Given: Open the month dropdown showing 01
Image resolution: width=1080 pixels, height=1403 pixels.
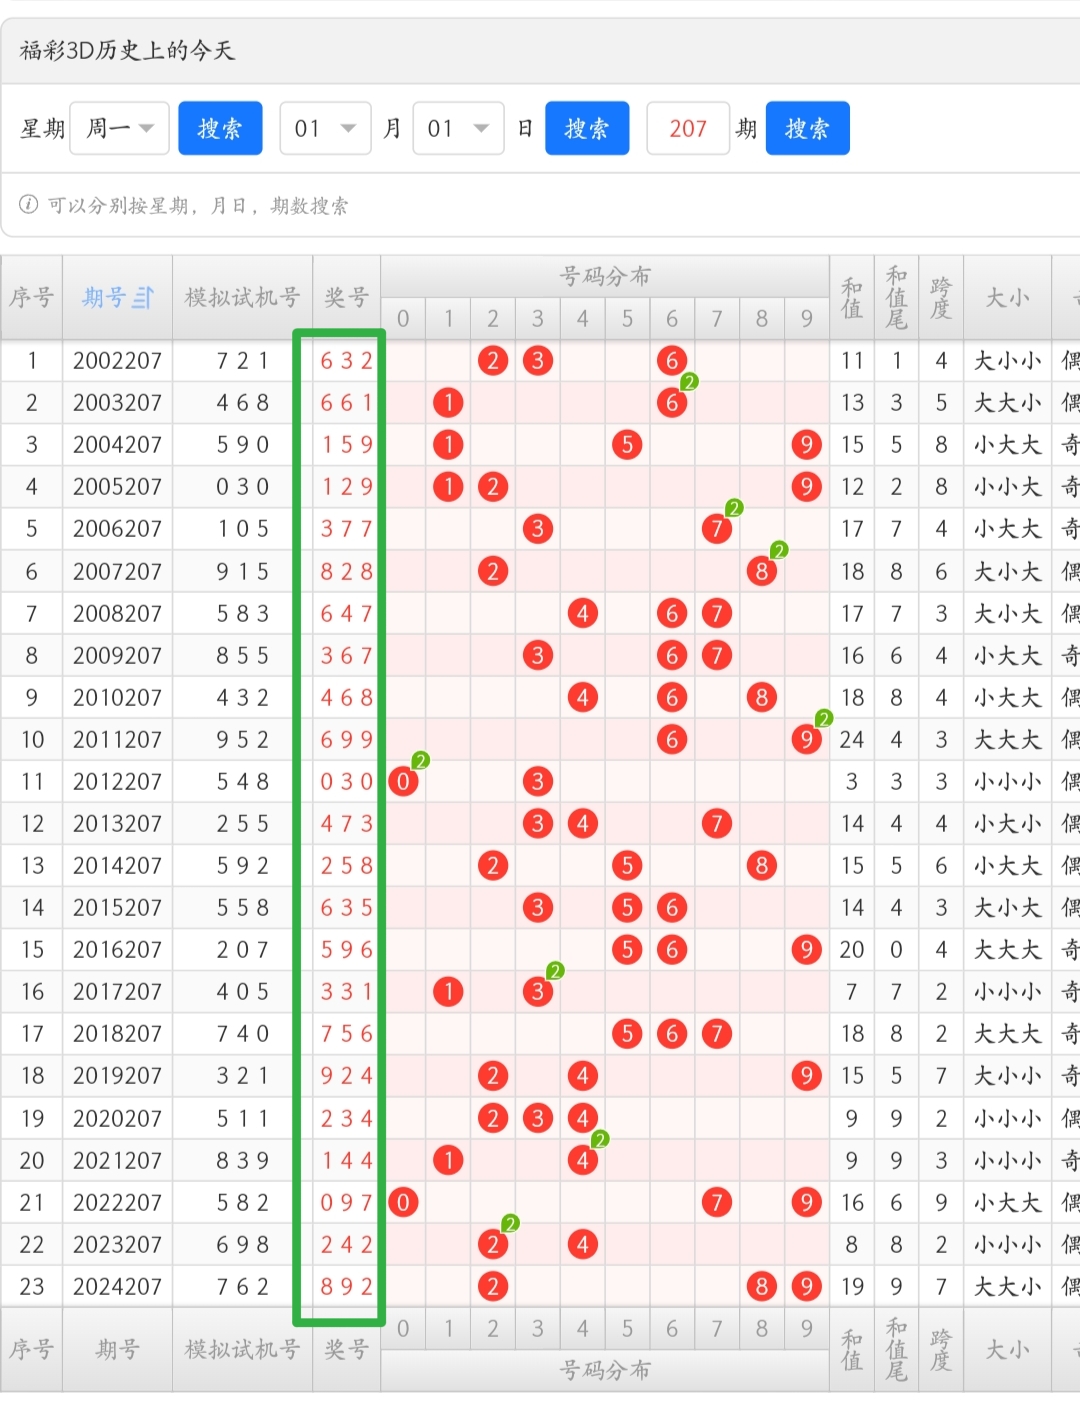Looking at the screenshot, I should point(325,128).
